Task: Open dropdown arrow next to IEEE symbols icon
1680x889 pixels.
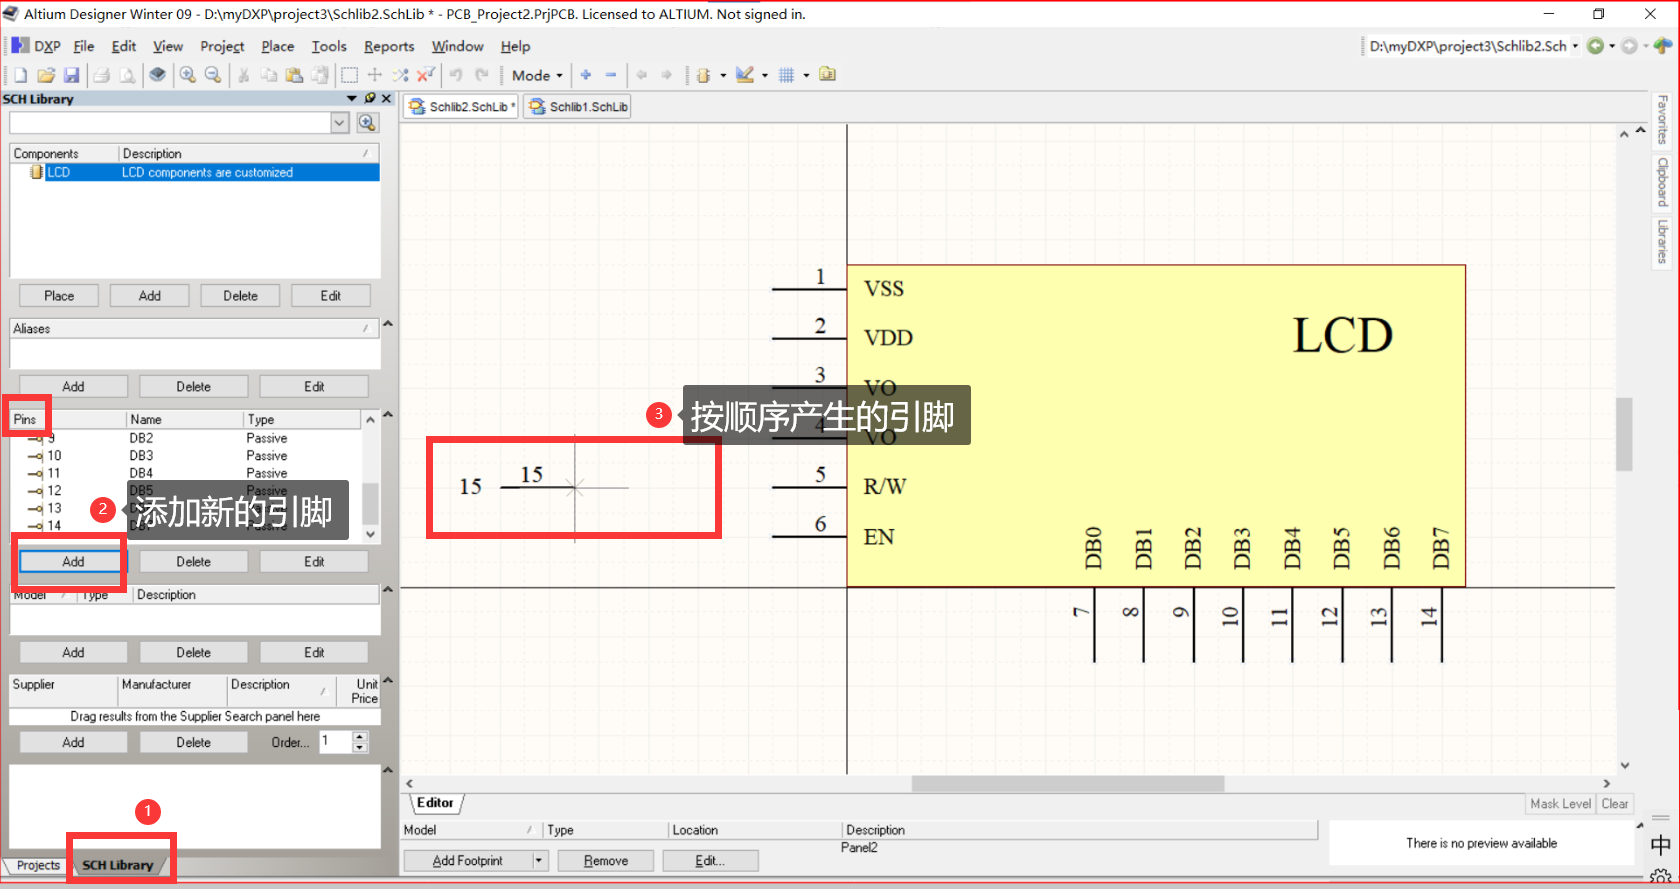Action: pos(723,75)
